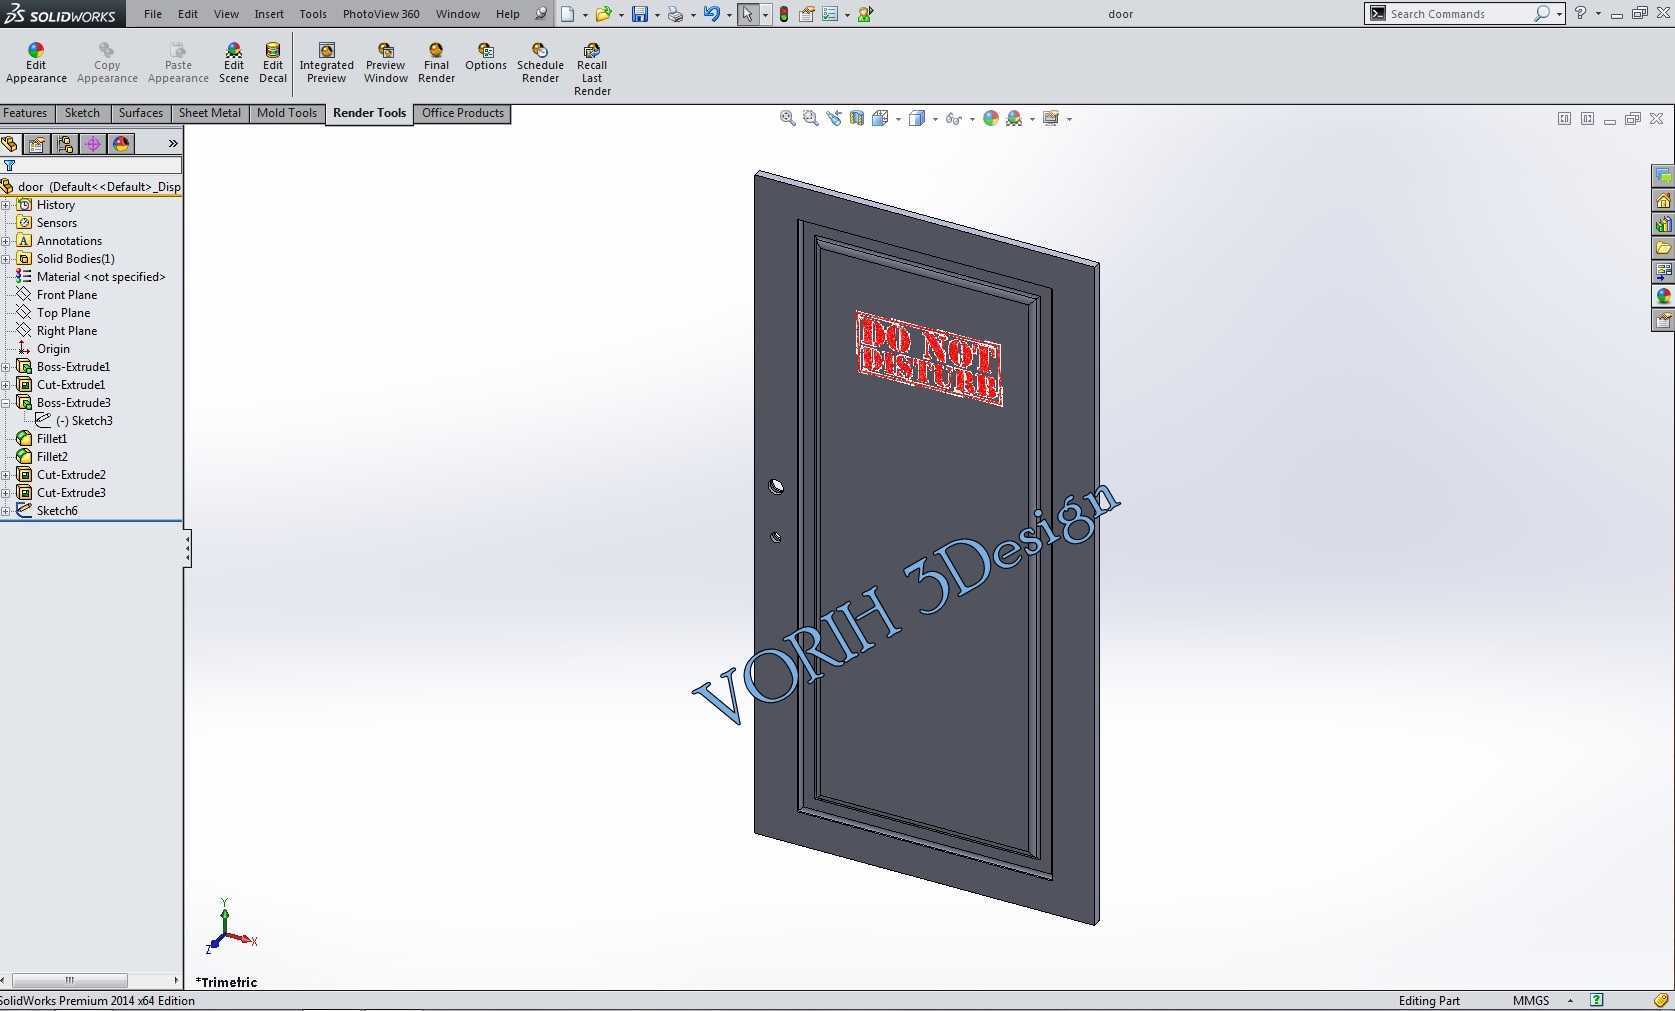Click Recall Last Render
This screenshot has height=1011, width=1675.
coord(592,69)
